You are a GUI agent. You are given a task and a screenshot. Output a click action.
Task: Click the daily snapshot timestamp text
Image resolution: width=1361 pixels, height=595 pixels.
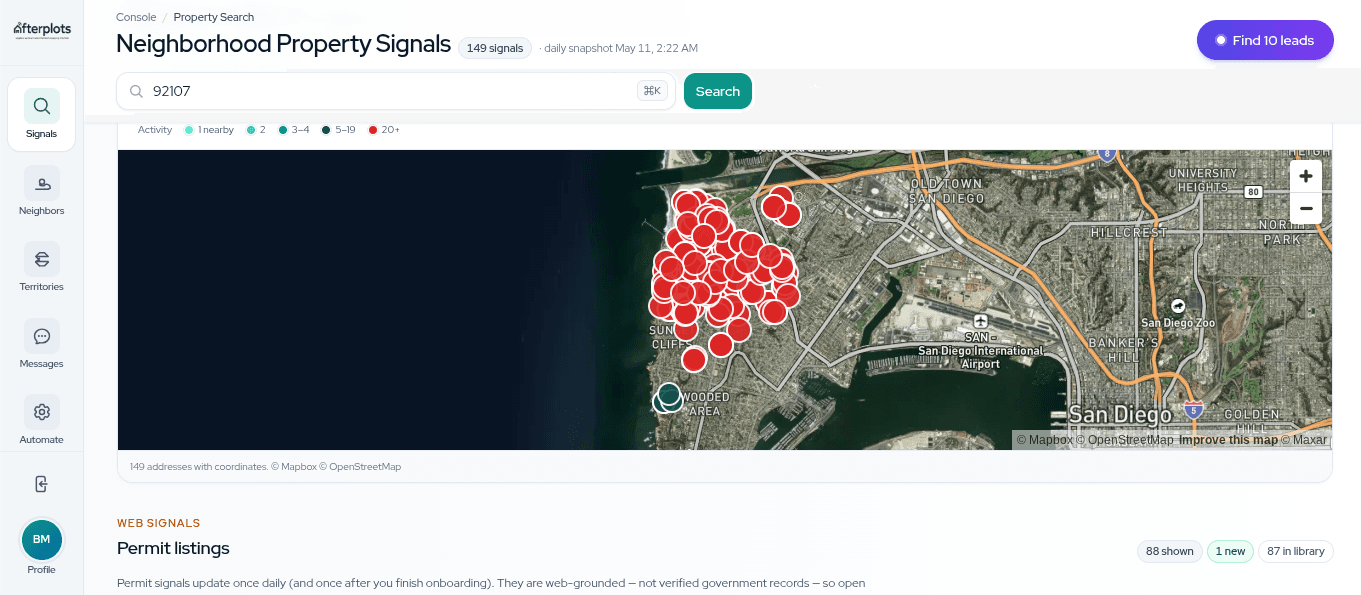(621, 48)
